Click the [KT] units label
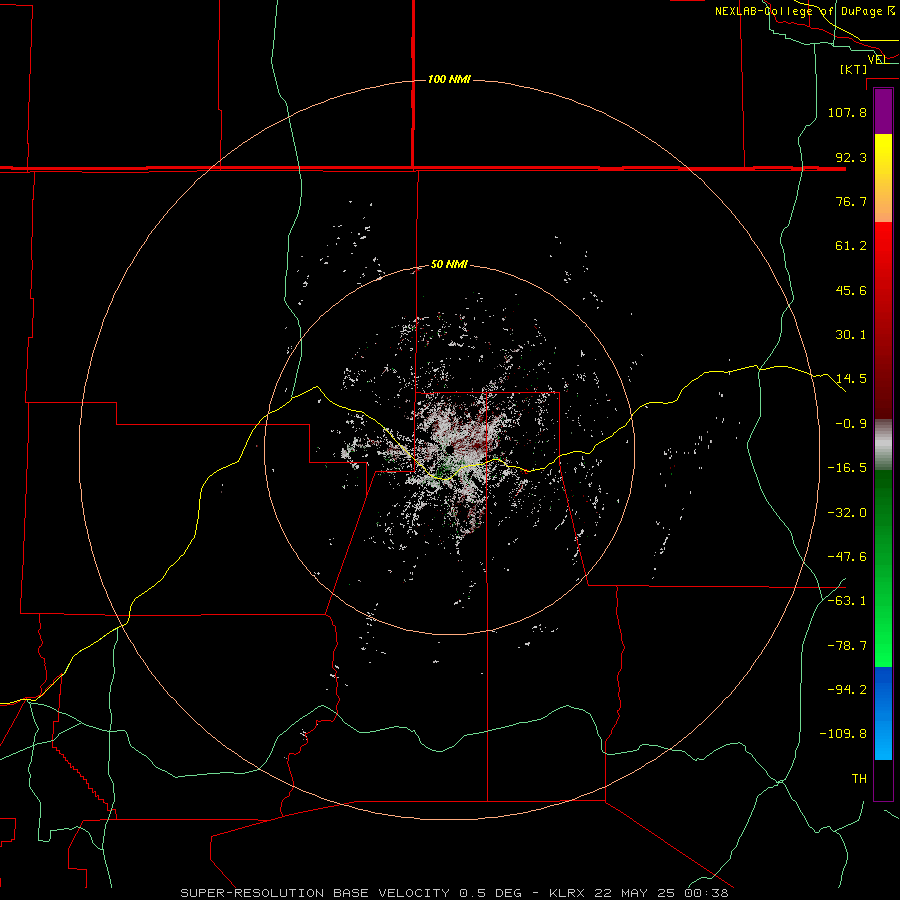 click(x=854, y=69)
